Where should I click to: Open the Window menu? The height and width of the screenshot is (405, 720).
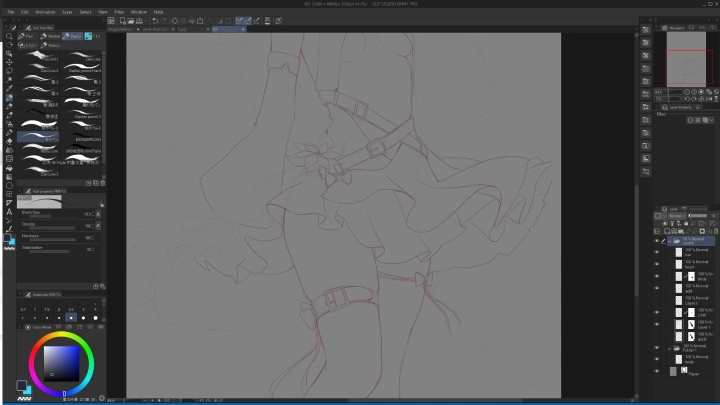tap(139, 12)
